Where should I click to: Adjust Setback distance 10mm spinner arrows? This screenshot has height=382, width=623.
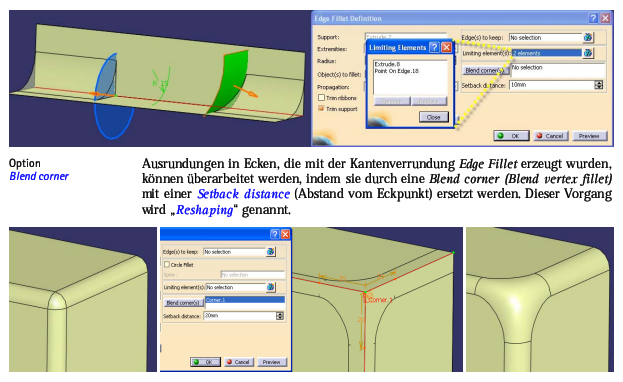pyautogui.click(x=599, y=85)
